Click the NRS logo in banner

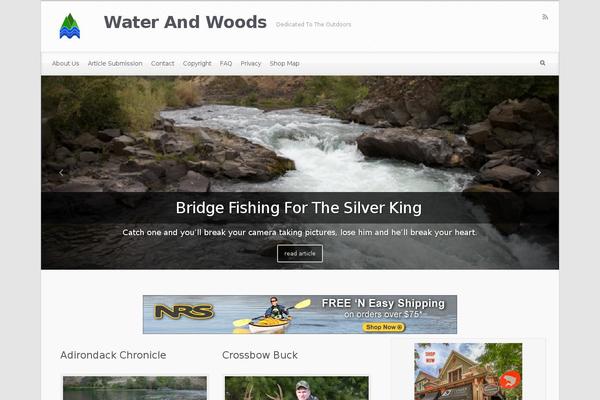(184, 312)
